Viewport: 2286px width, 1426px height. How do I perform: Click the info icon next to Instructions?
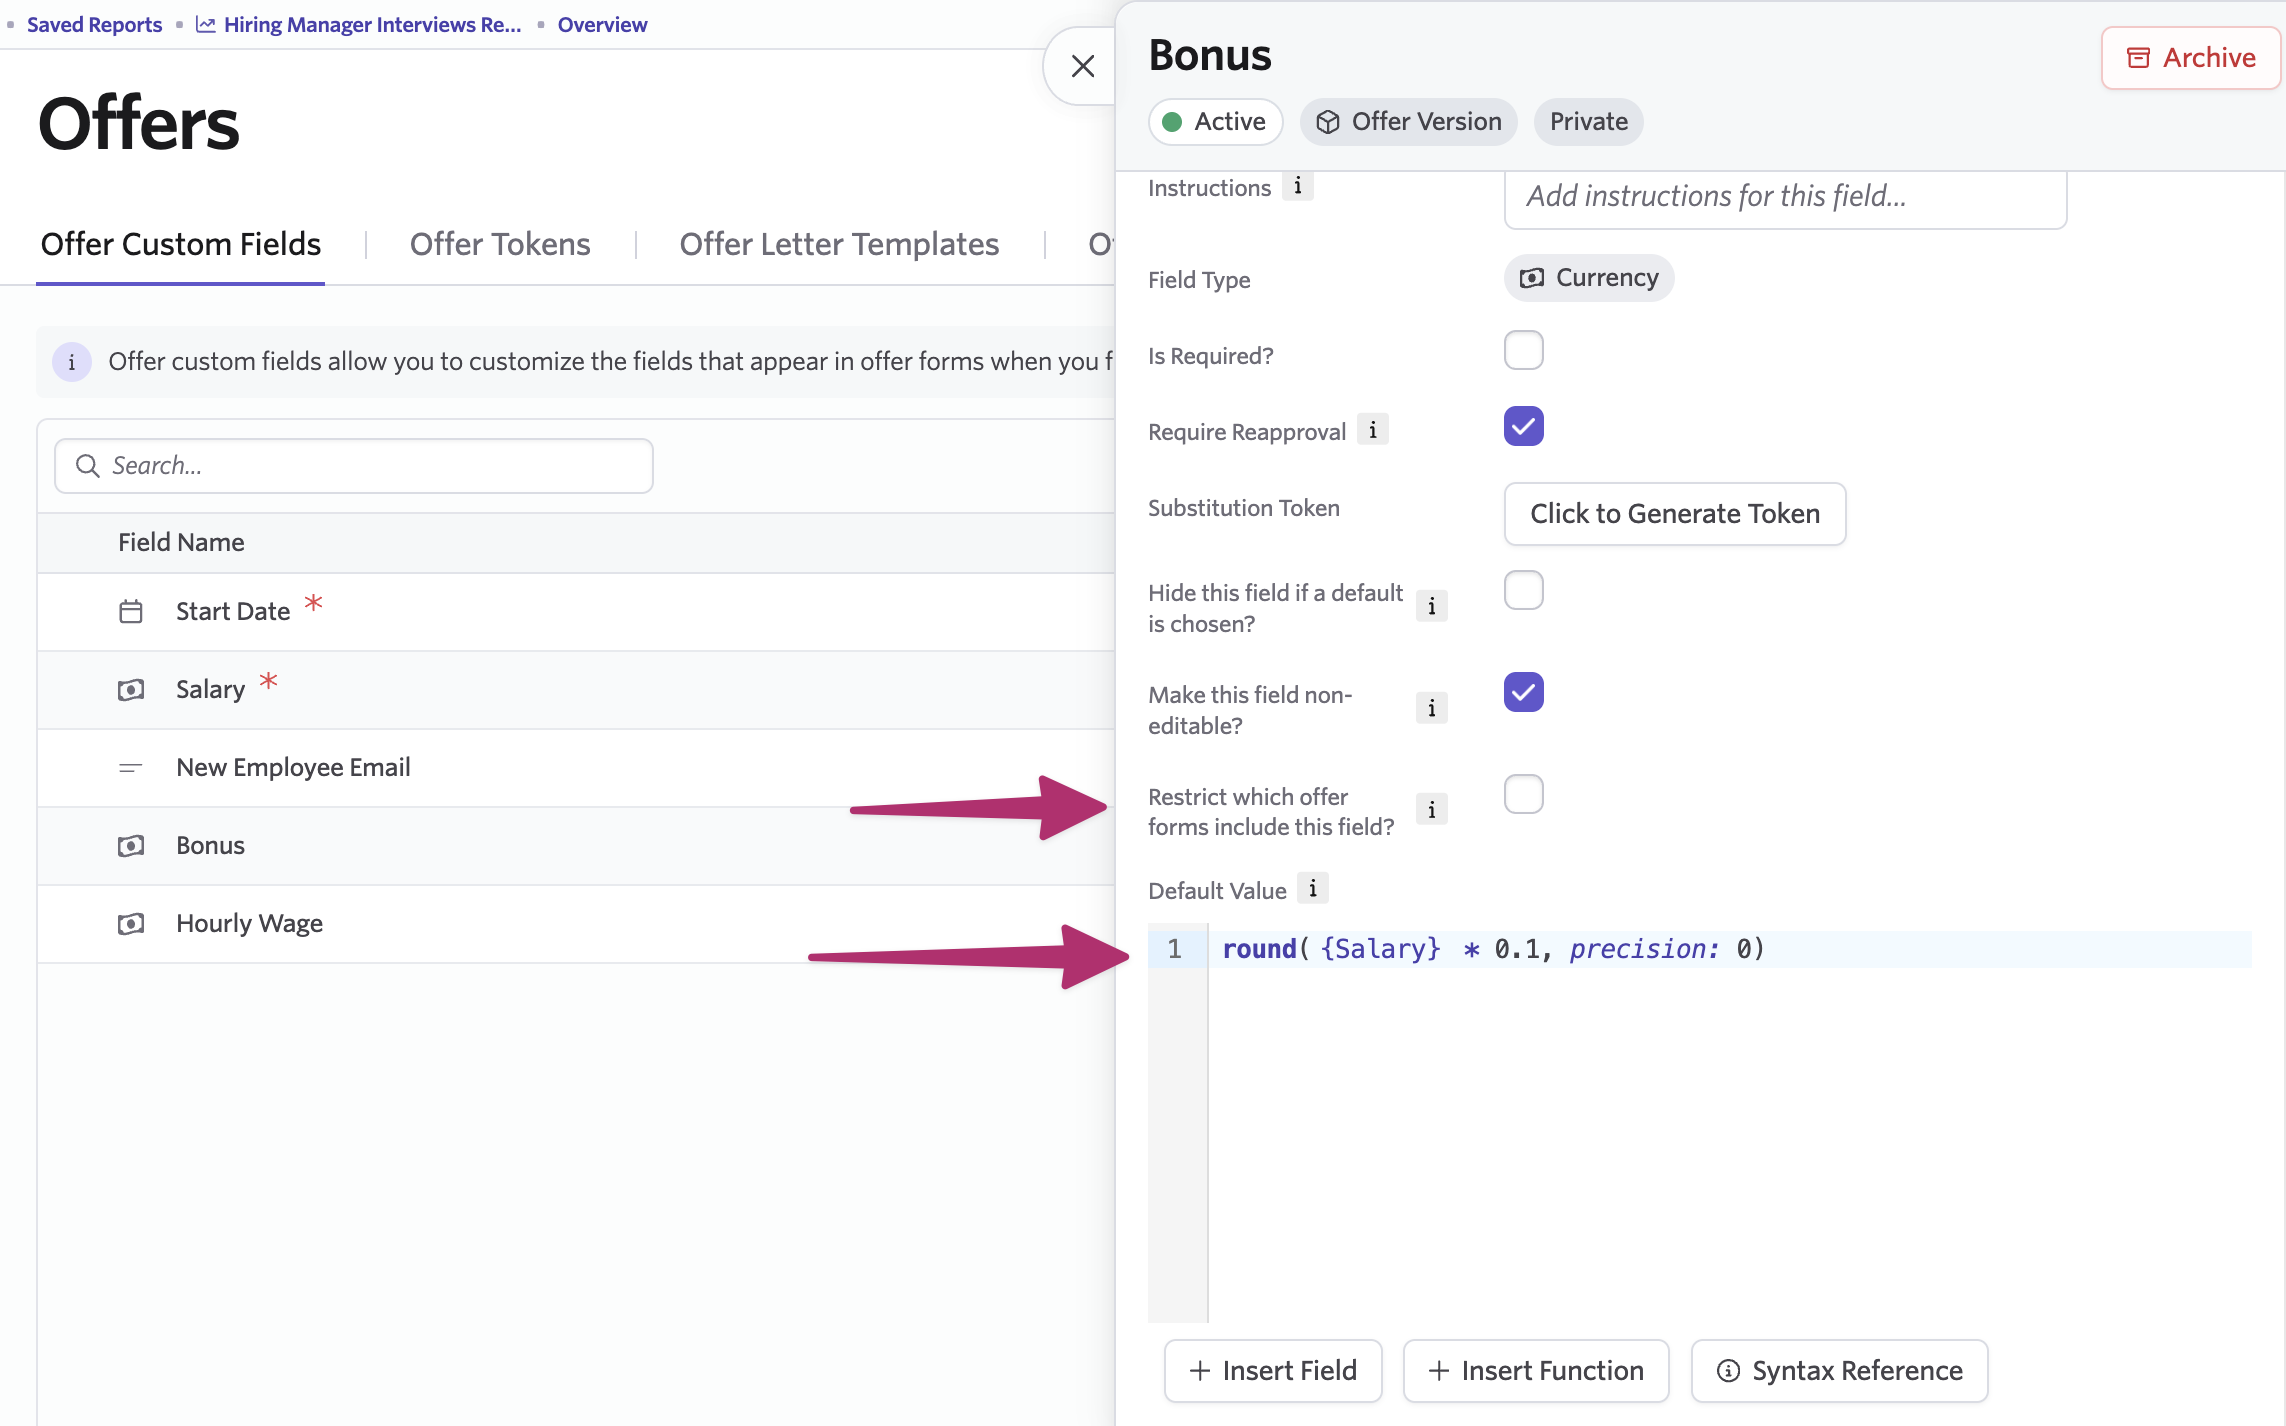(1297, 186)
